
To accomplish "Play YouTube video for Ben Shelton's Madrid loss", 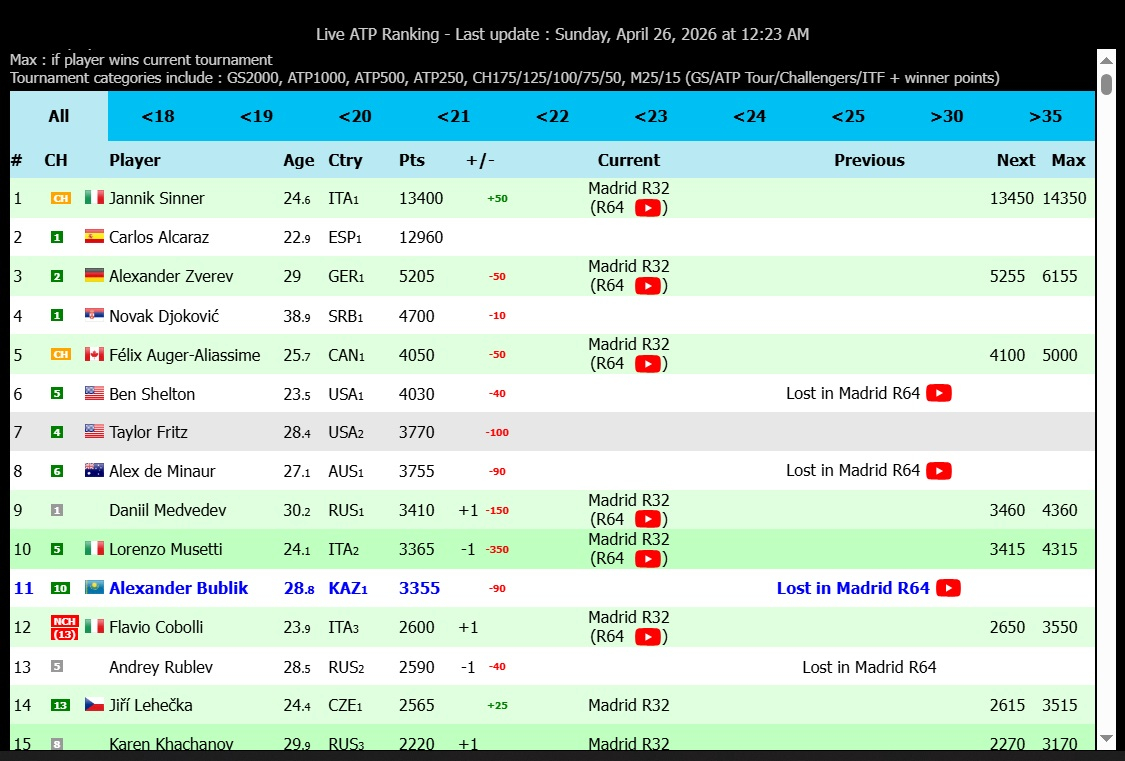I will coord(938,393).
